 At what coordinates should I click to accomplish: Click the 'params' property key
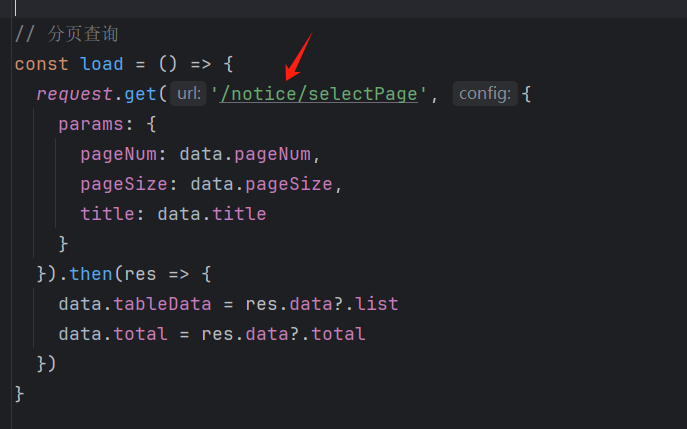91,124
